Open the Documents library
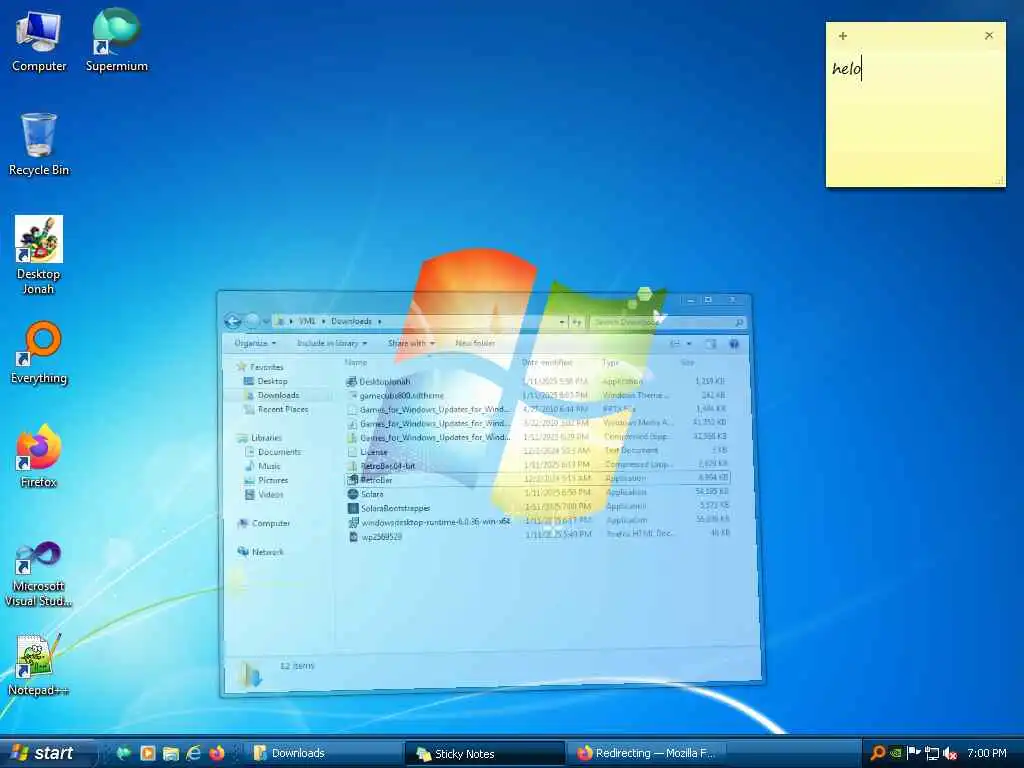 click(x=272, y=452)
